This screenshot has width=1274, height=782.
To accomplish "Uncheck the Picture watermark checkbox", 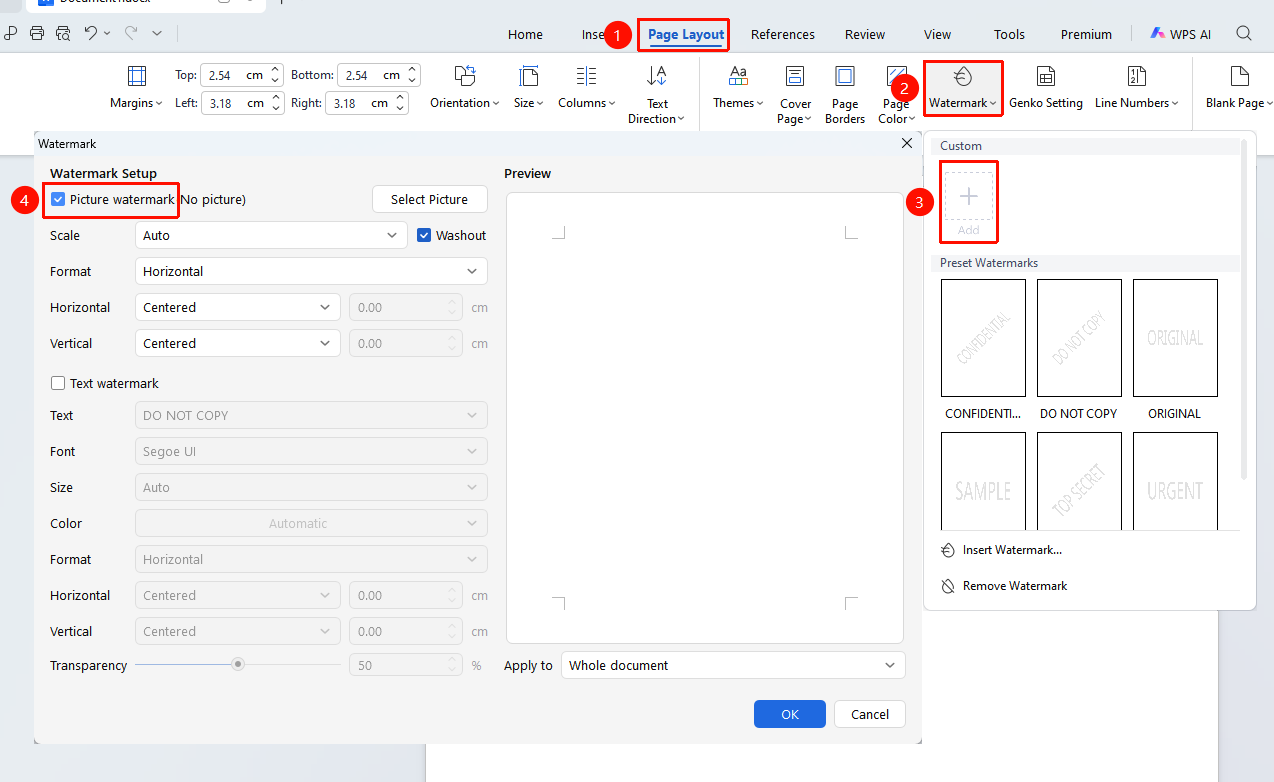I will click(x=58, y=200).
